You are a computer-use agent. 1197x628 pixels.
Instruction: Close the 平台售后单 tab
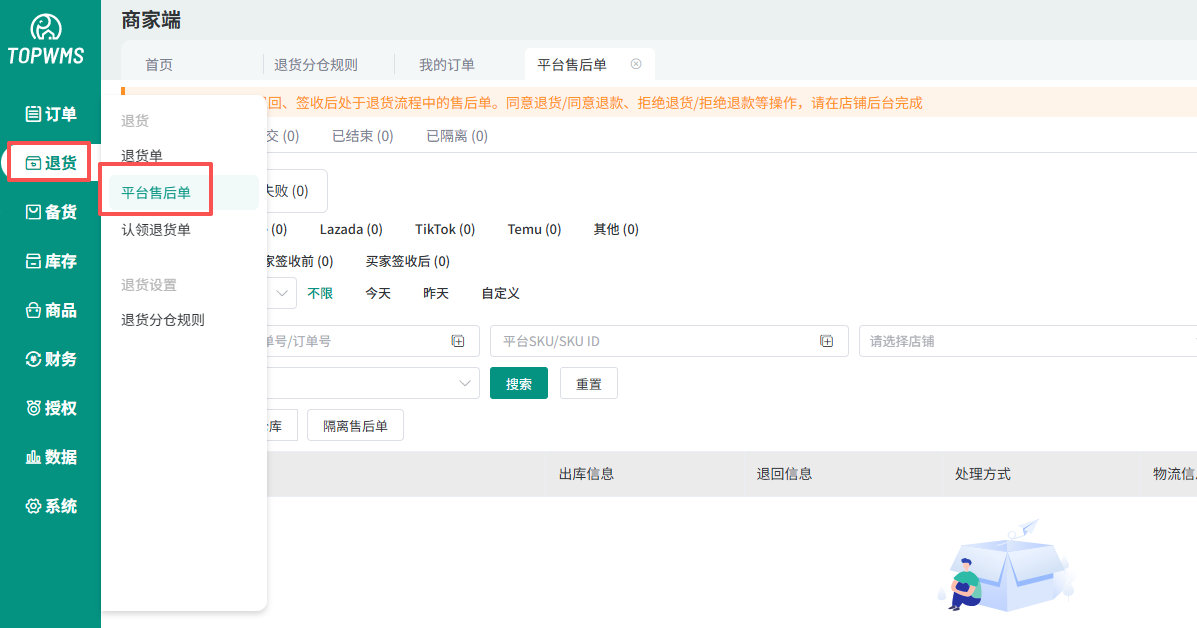[x=636, y=64]
